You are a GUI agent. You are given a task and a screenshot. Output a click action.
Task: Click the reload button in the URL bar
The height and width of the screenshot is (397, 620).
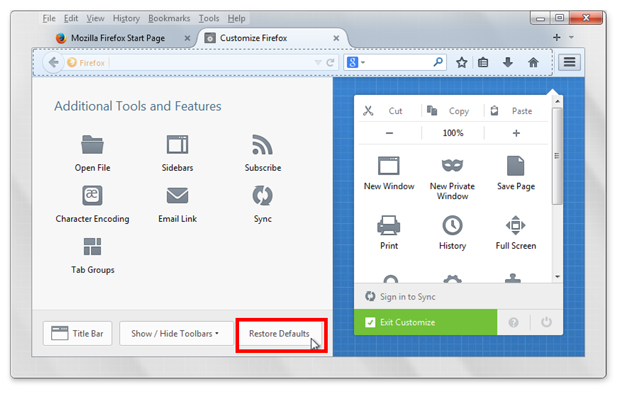330,62
